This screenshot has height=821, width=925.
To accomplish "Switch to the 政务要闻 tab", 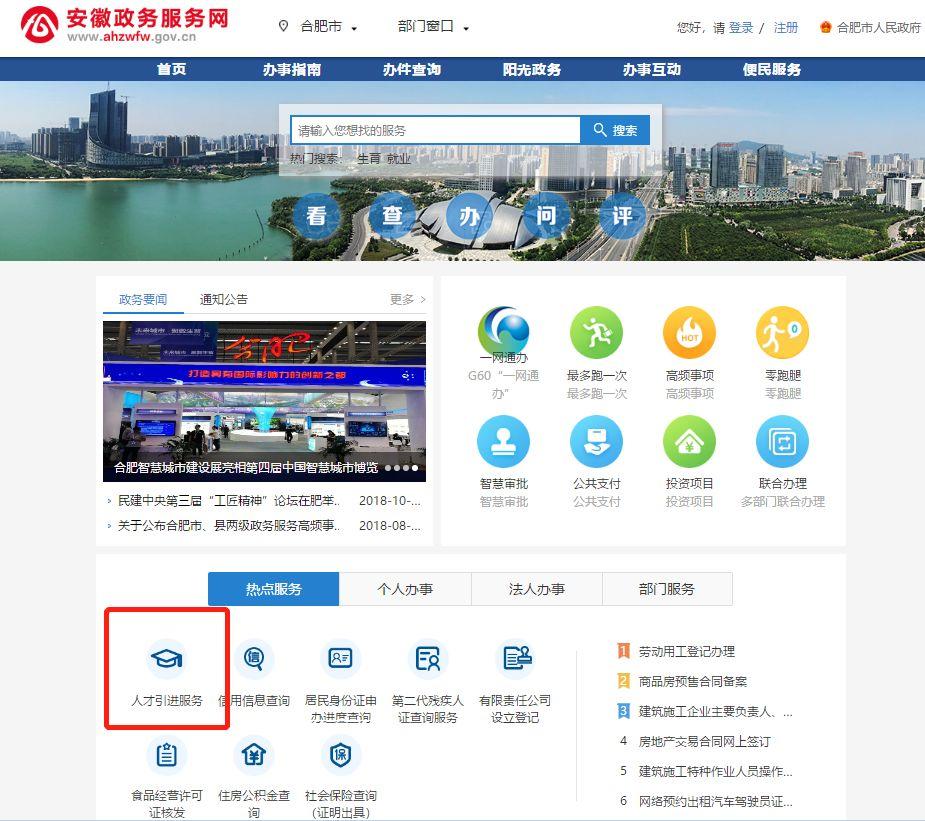I will (143, 300).
